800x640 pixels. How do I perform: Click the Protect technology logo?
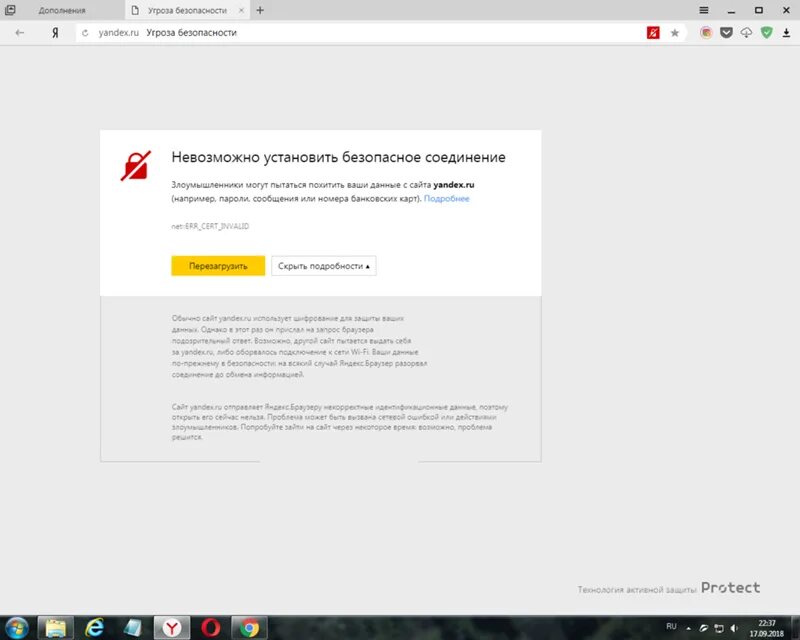tap(730, 588)
